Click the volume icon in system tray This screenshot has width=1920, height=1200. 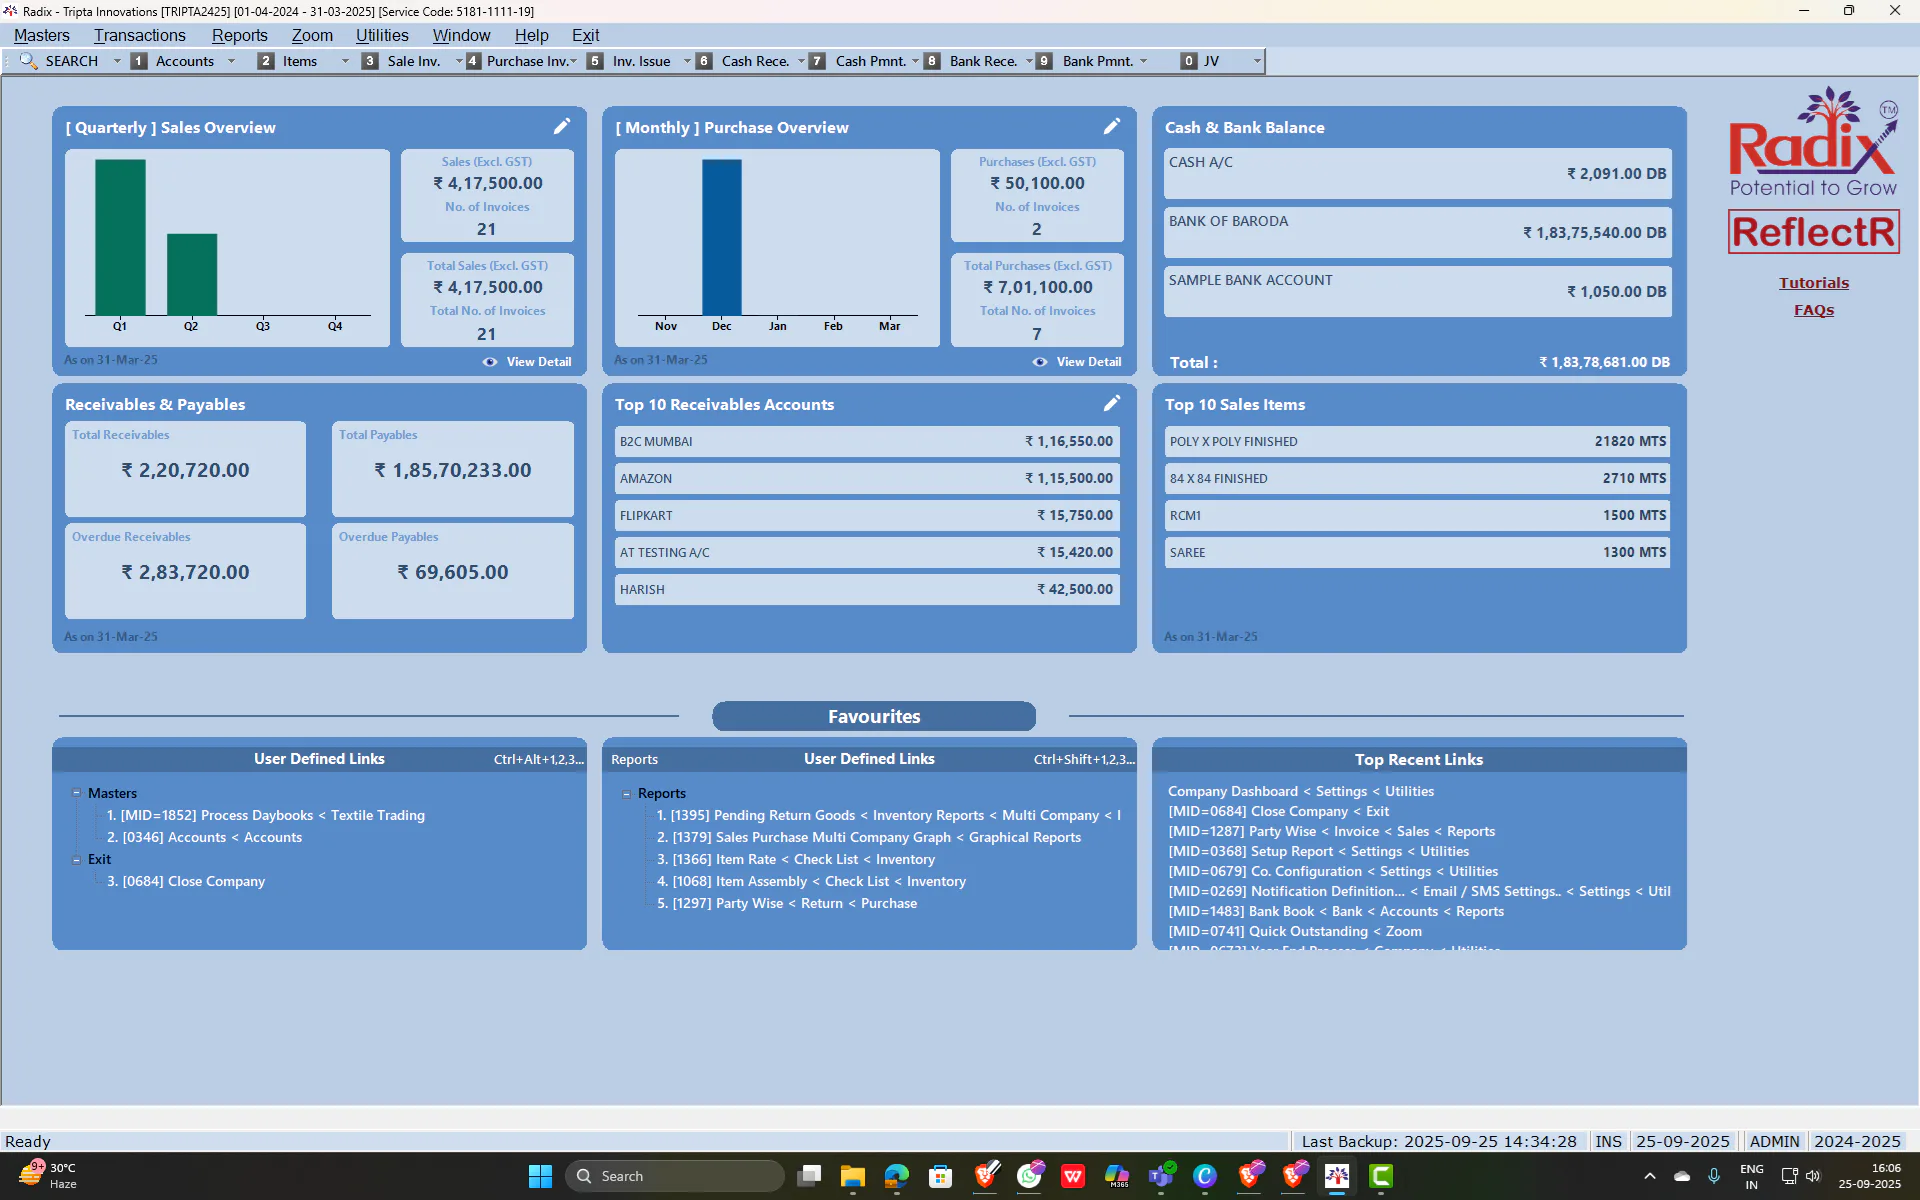(x=1813, y=1176)
